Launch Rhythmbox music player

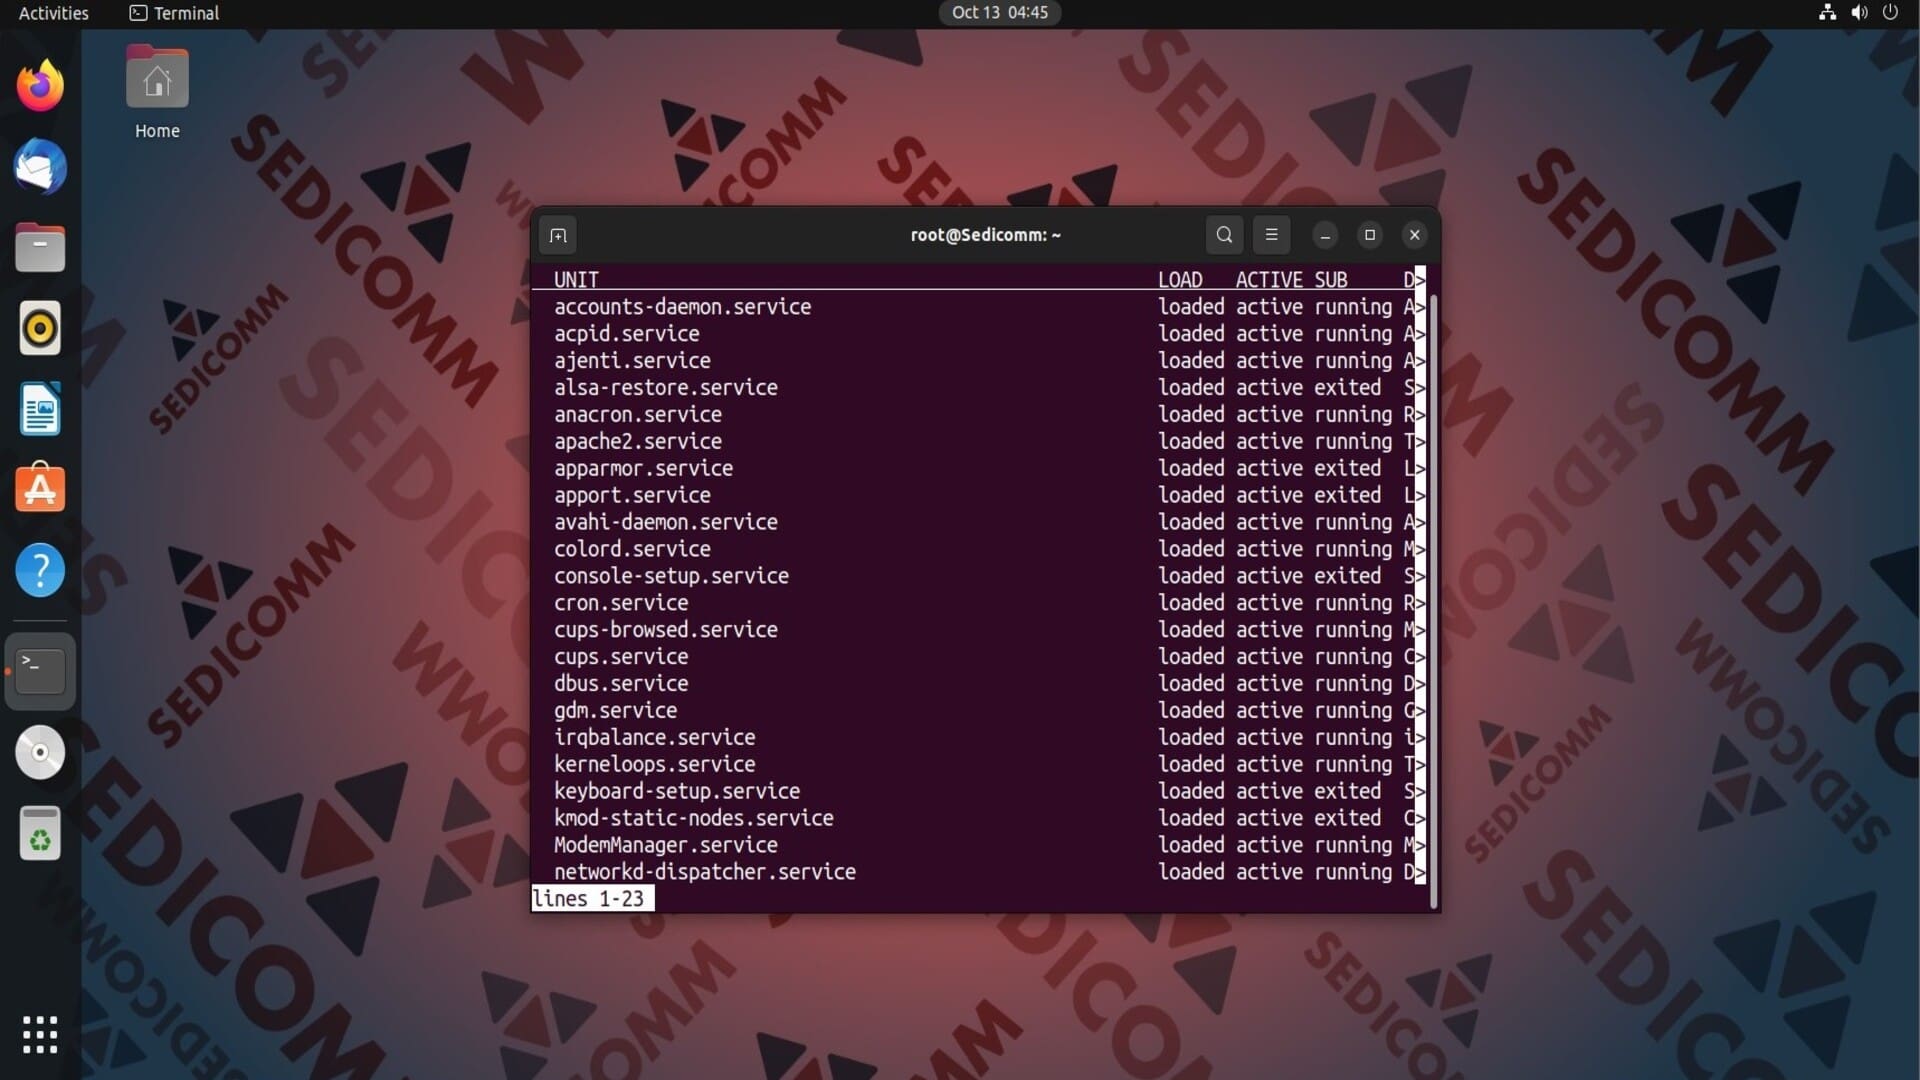click(x=40, y=328)
